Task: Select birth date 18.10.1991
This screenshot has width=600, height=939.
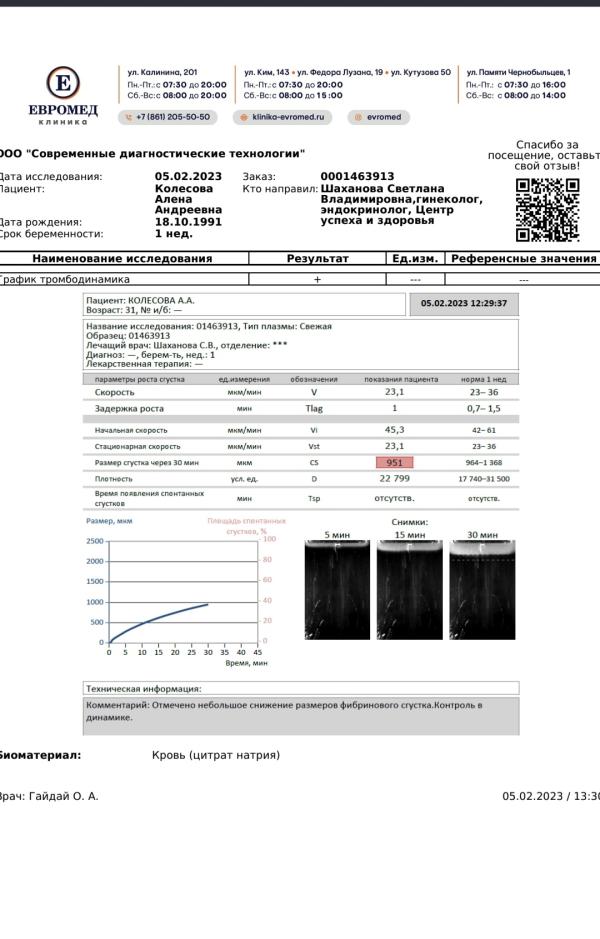Action: (188, 222)
